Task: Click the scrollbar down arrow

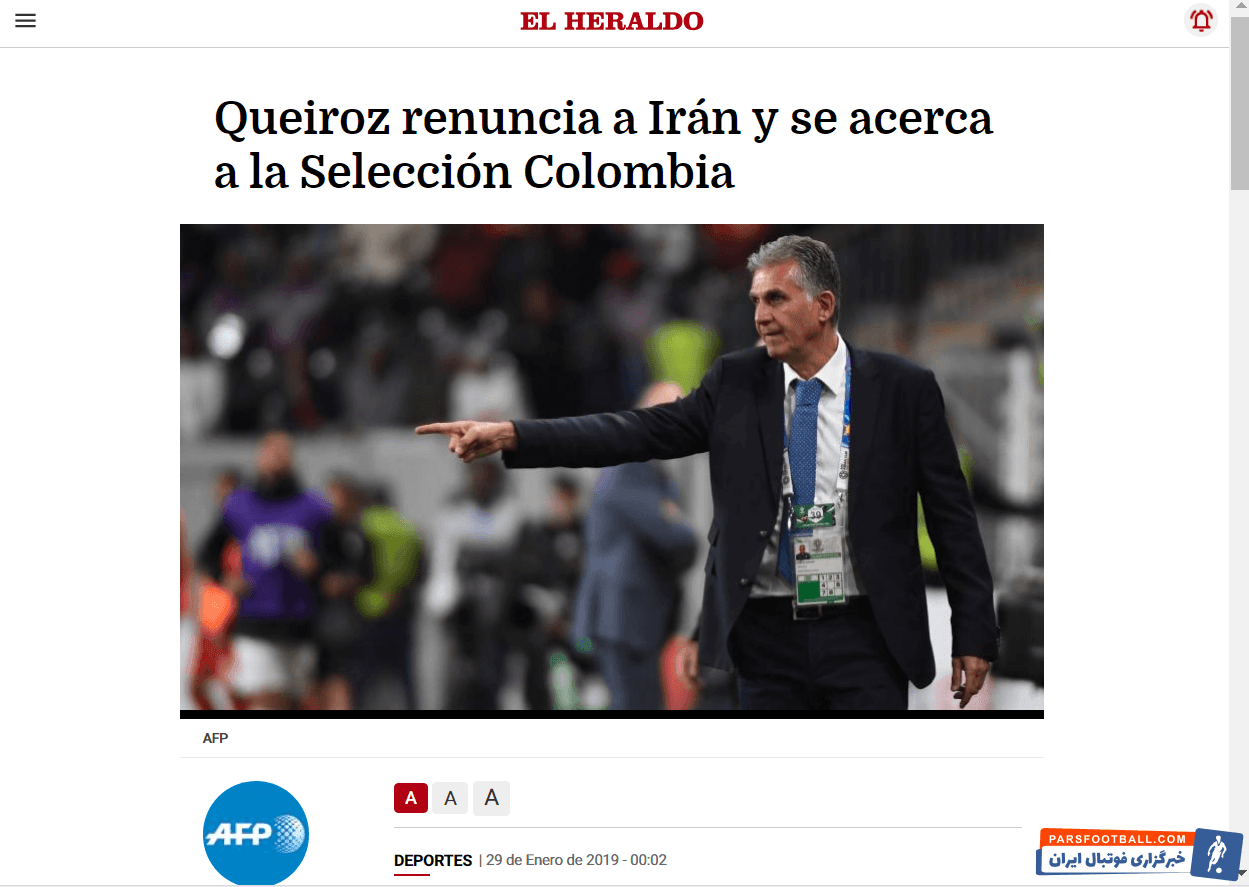Action: coord(1239,878)
